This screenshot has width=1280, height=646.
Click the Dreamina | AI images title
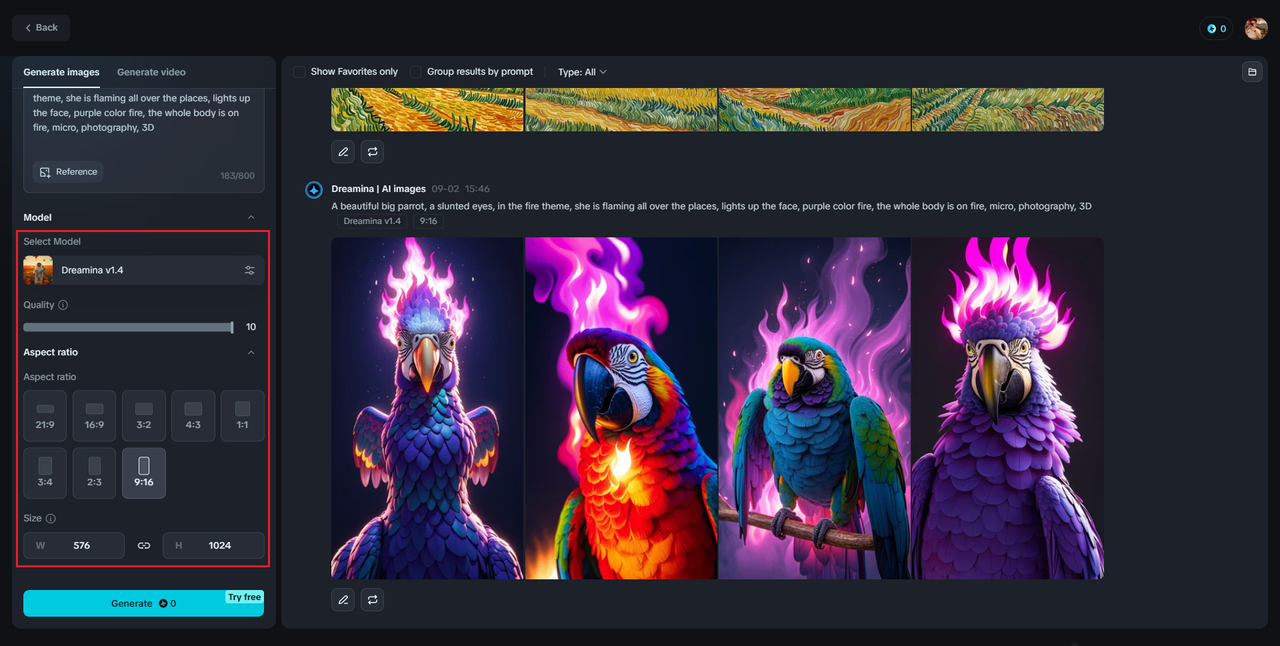click(378, 189)
